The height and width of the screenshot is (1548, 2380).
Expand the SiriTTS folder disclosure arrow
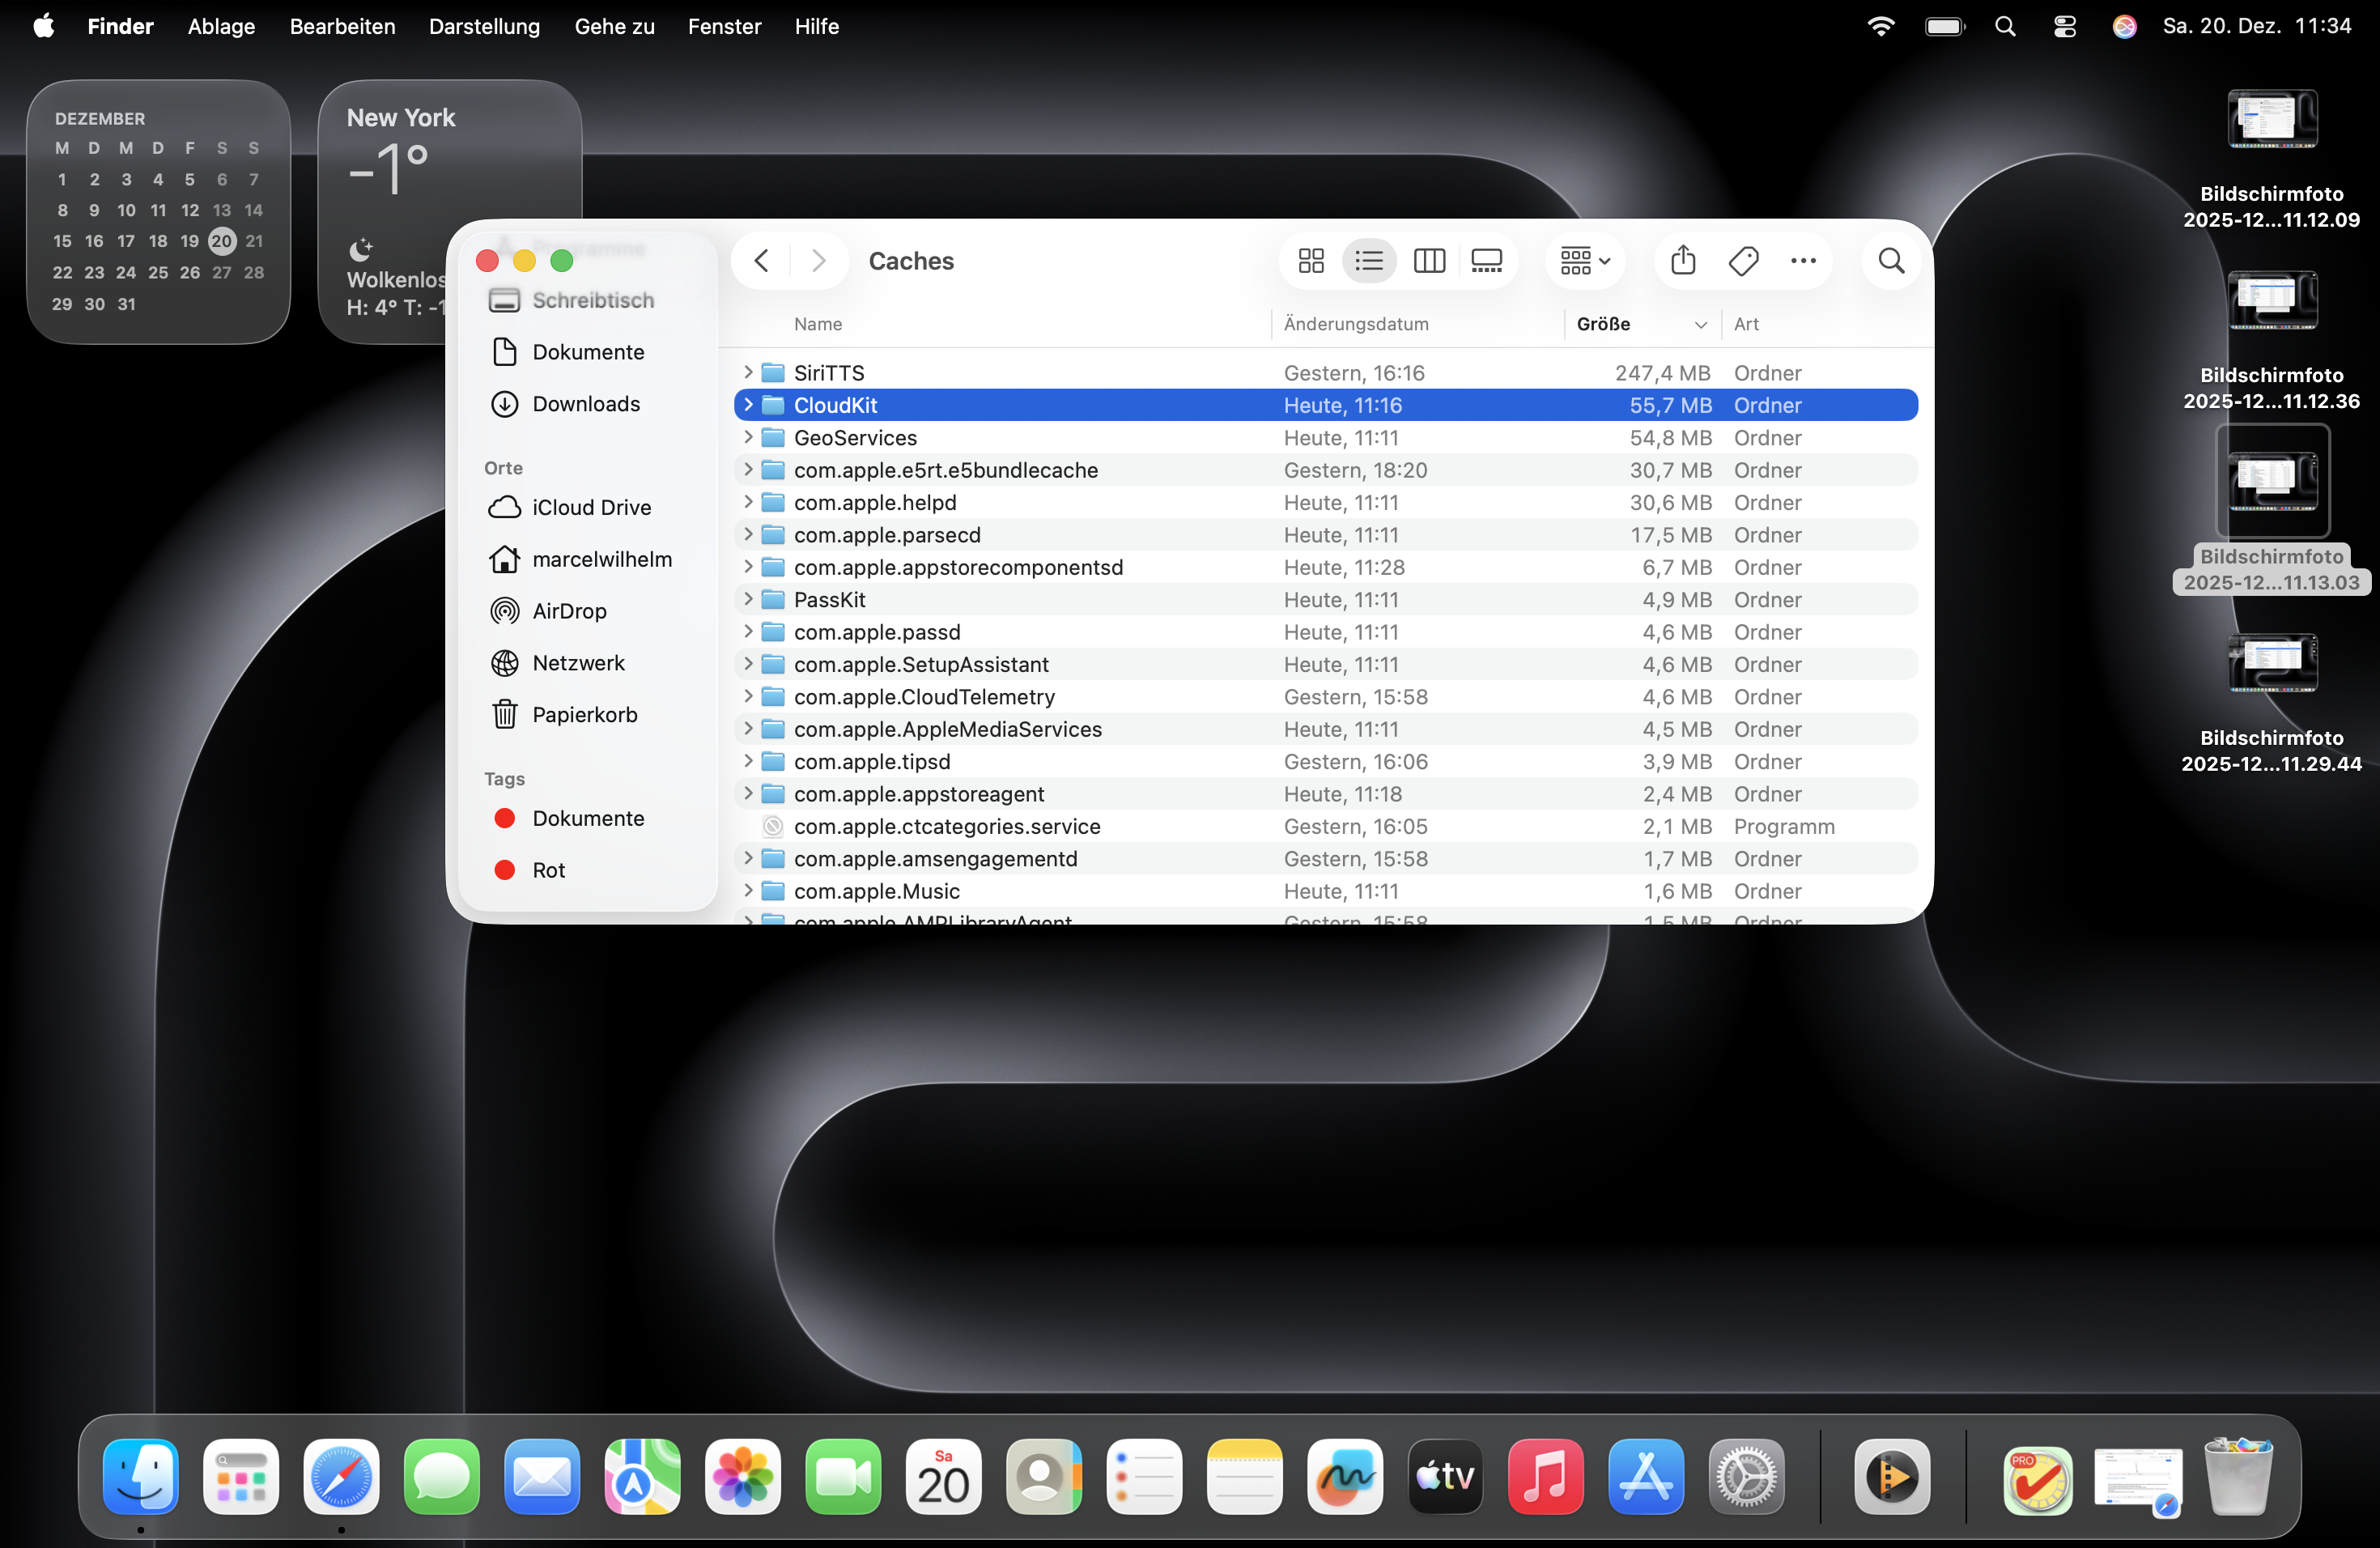[x=748, y=372]
